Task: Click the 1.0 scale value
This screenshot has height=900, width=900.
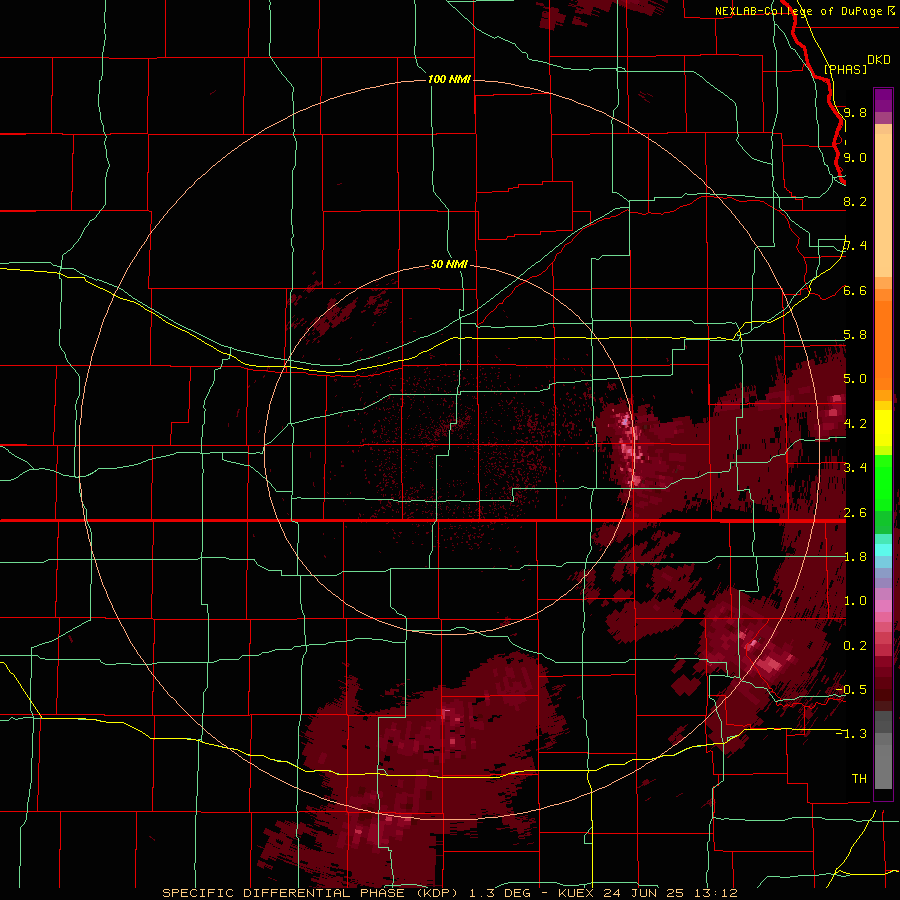Action: coord(855,601)
